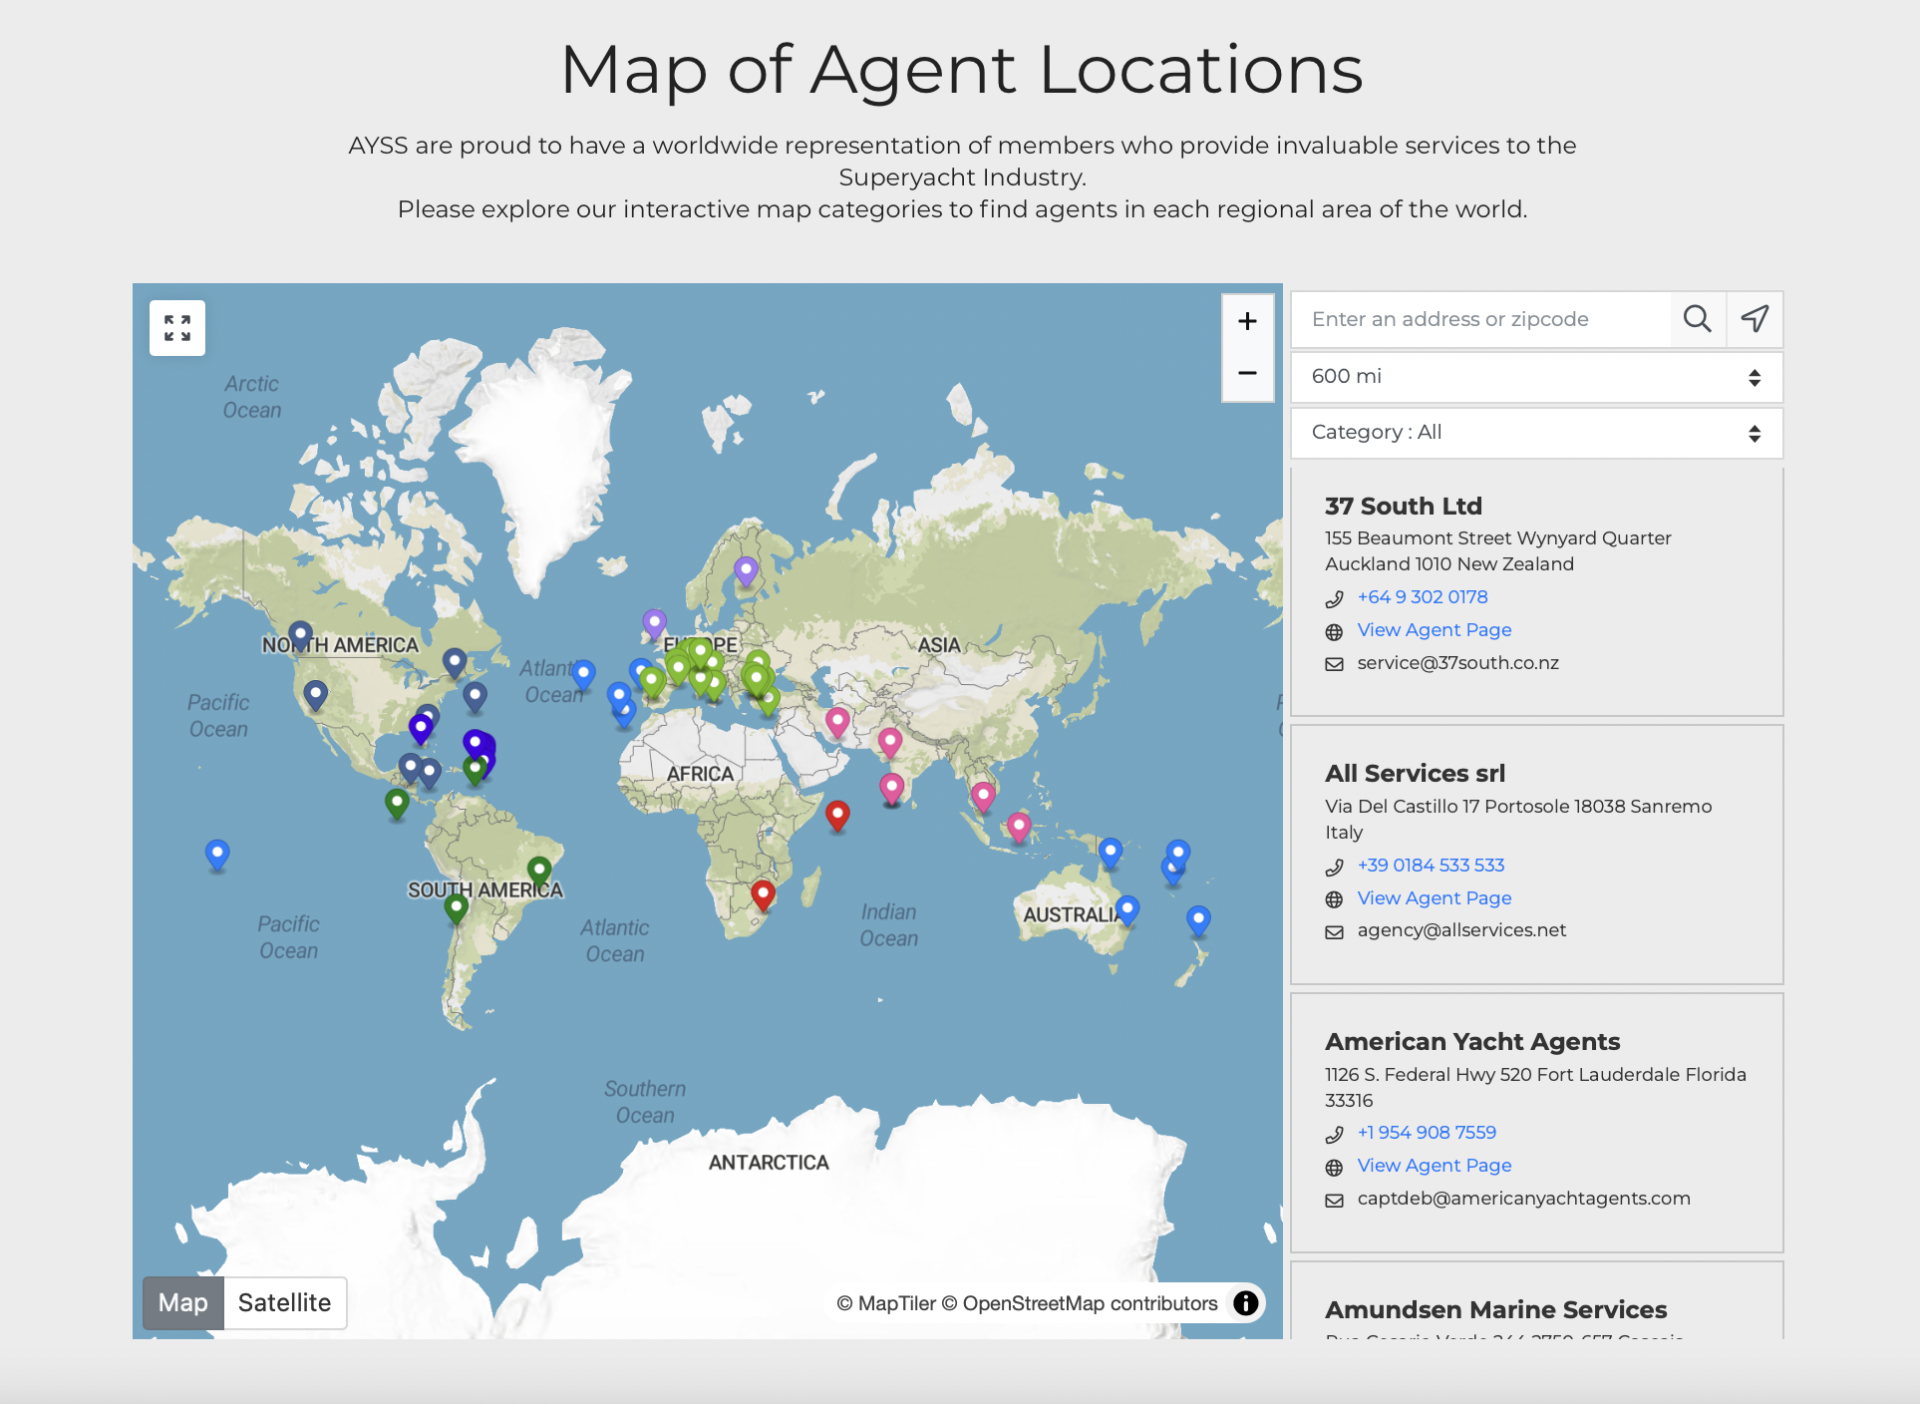Image resolution: width=1920 pixels, height=1404 pixels.
Task: Open the map attribution info icon
Action: point(1245,1302)
